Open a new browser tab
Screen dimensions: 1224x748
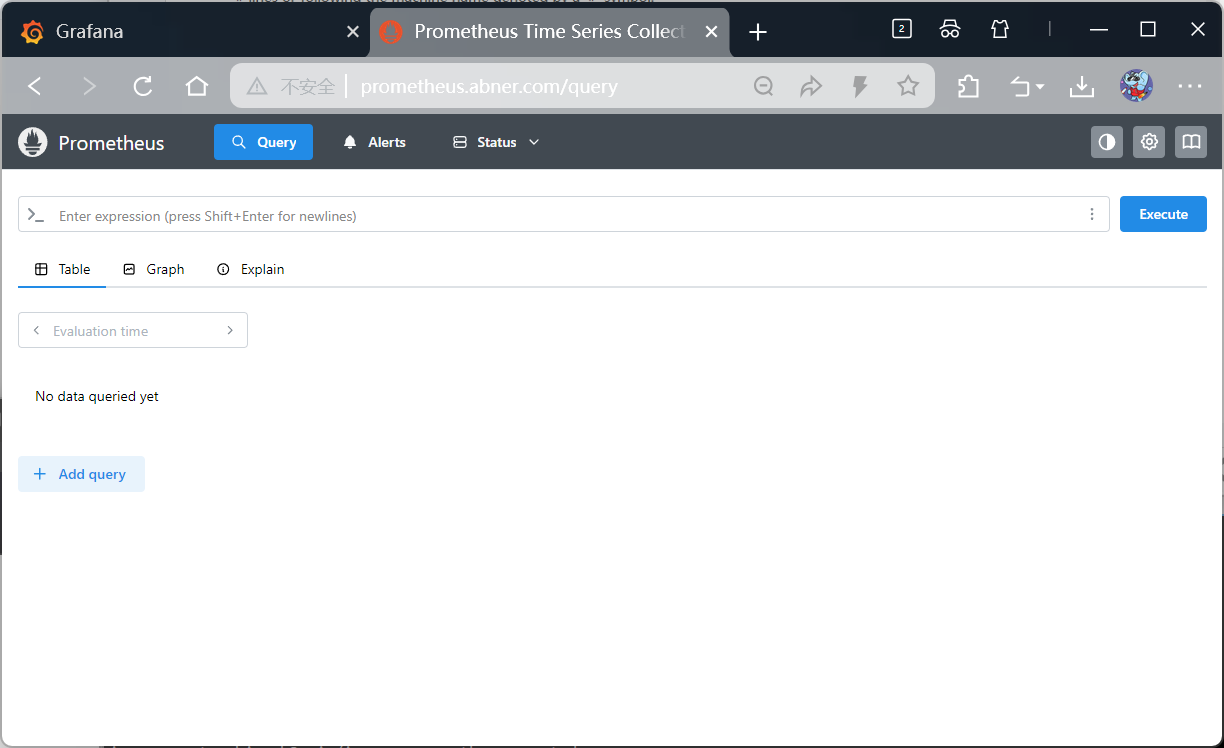pyautogui.click(x=758, y=32)
